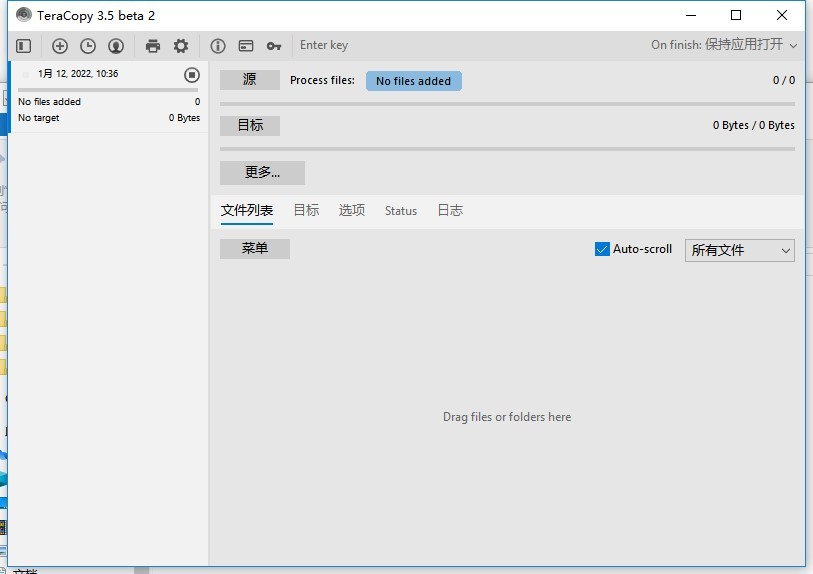
Task: Switch to the 文件列表 tab
Action: pos(247,211)
